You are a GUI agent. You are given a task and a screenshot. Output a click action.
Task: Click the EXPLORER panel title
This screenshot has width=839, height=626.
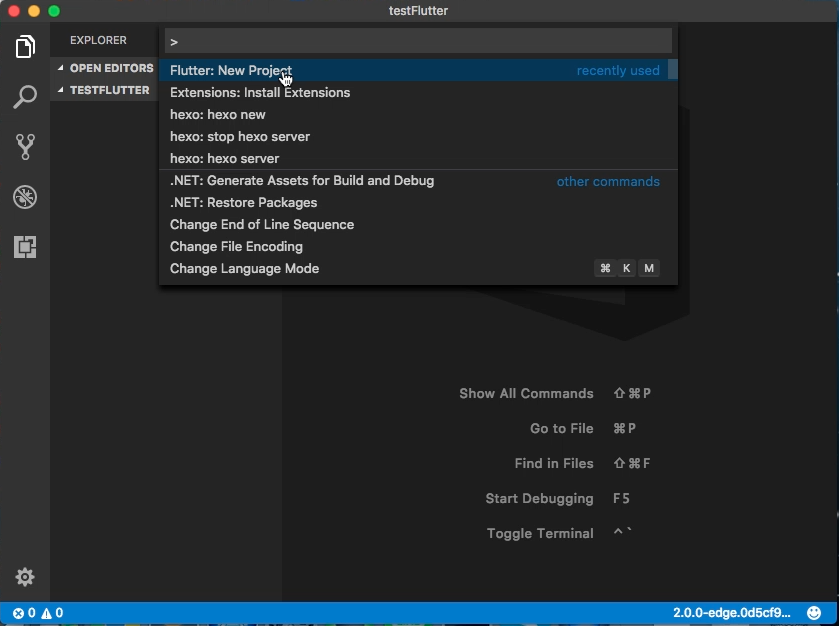coord(98,40)
